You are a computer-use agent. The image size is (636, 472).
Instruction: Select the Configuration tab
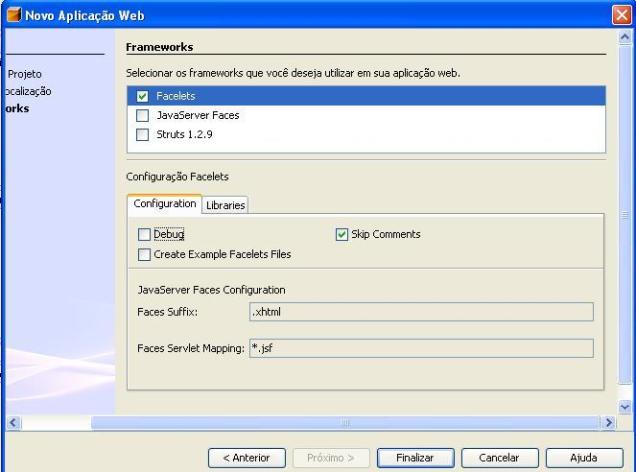click(x=164, y=203)
